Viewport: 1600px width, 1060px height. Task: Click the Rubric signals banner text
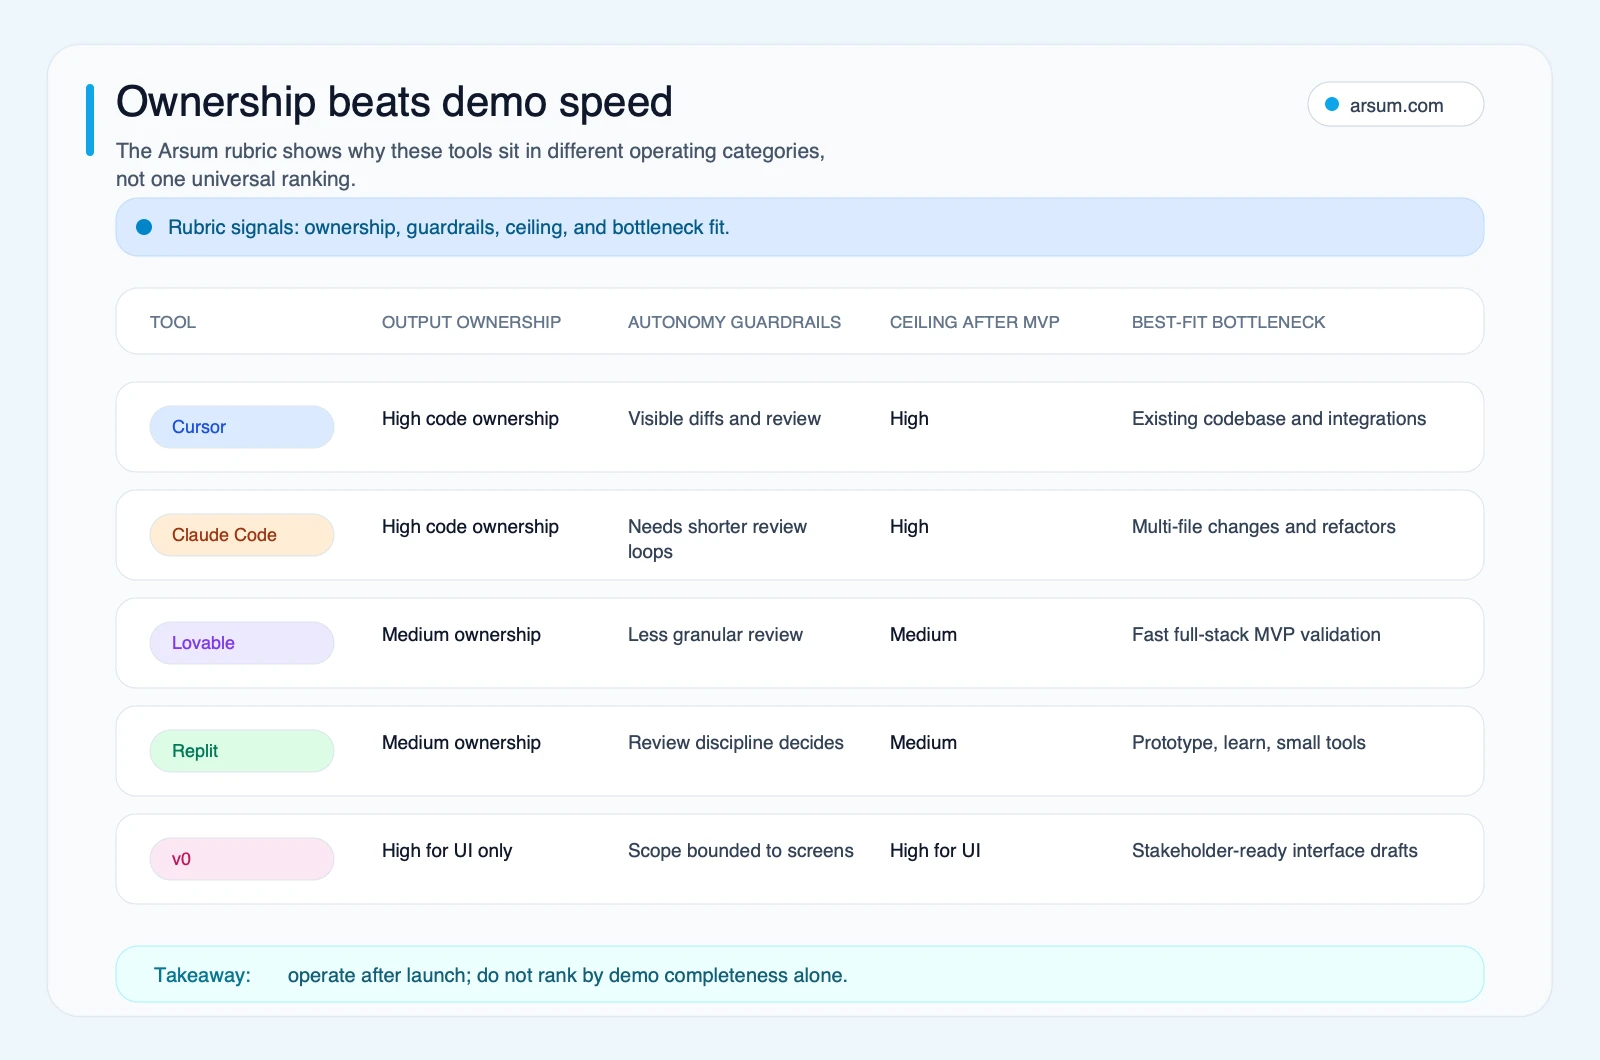449,227
